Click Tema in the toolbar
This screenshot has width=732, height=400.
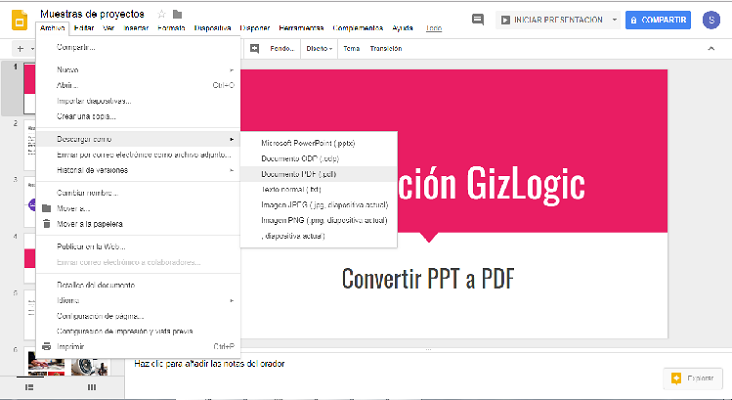(x=352, y=49)
